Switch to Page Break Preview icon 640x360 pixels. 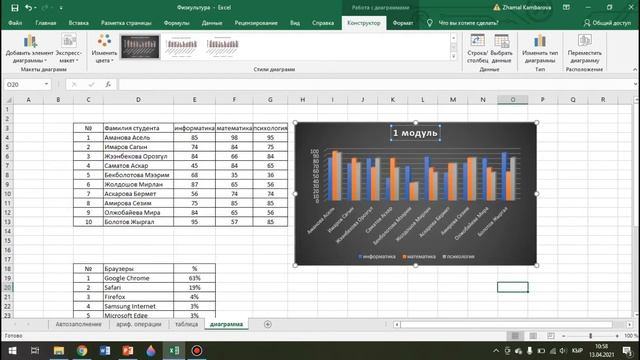tap(551, 336)
